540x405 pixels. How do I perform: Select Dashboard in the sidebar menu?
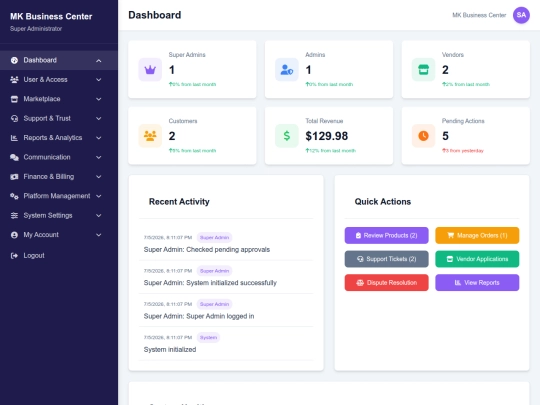click(x=59, y=60)
